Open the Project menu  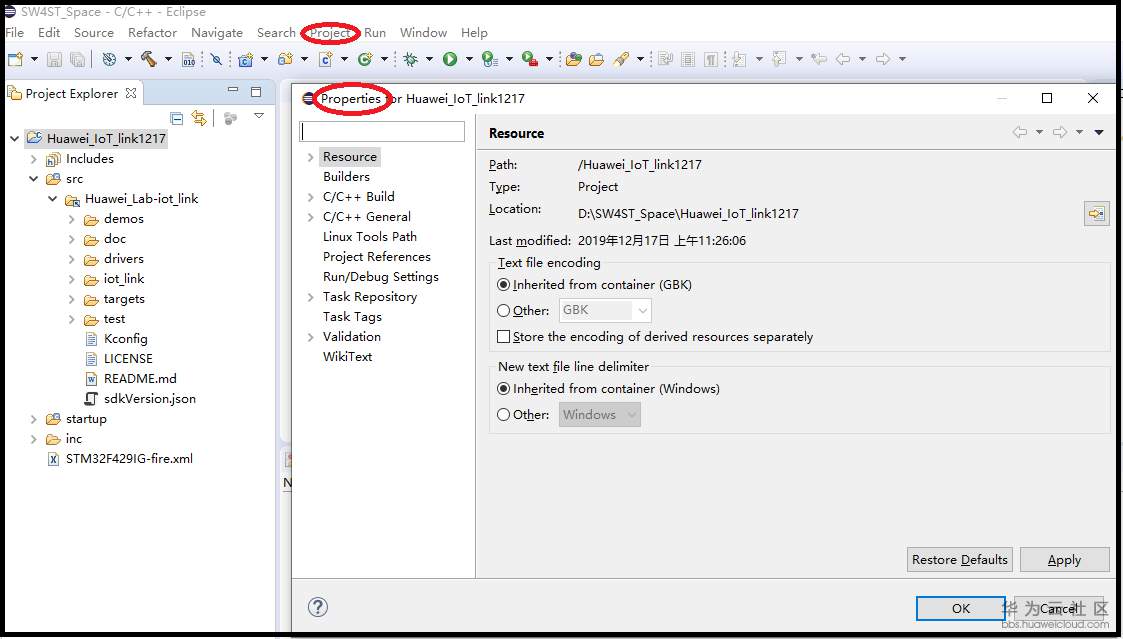click(330, 33)
